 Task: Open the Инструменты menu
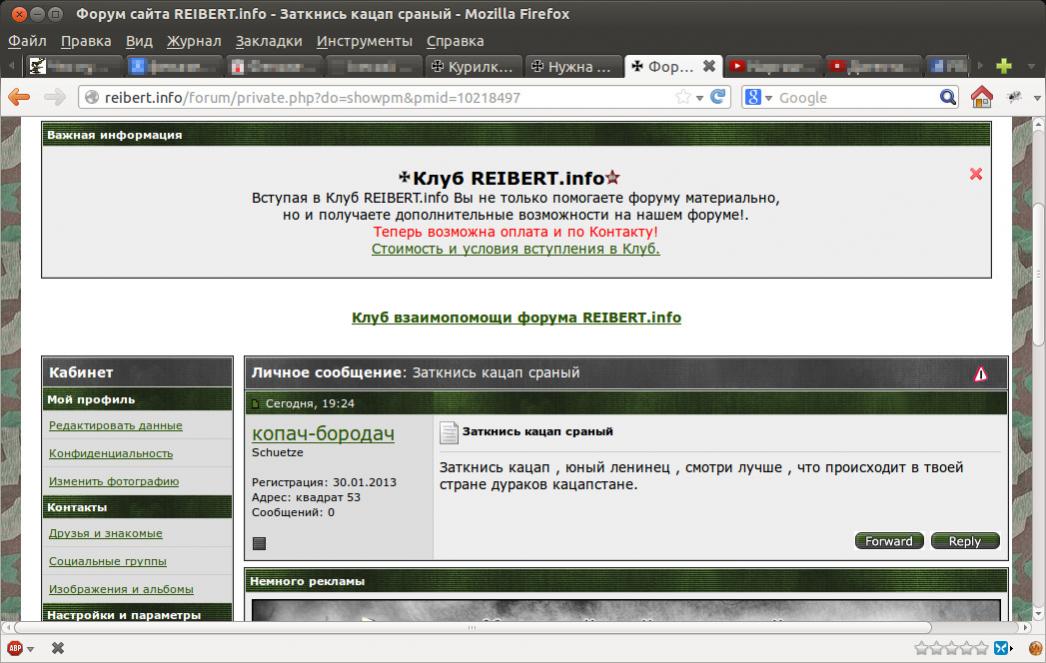coord(364,41)
